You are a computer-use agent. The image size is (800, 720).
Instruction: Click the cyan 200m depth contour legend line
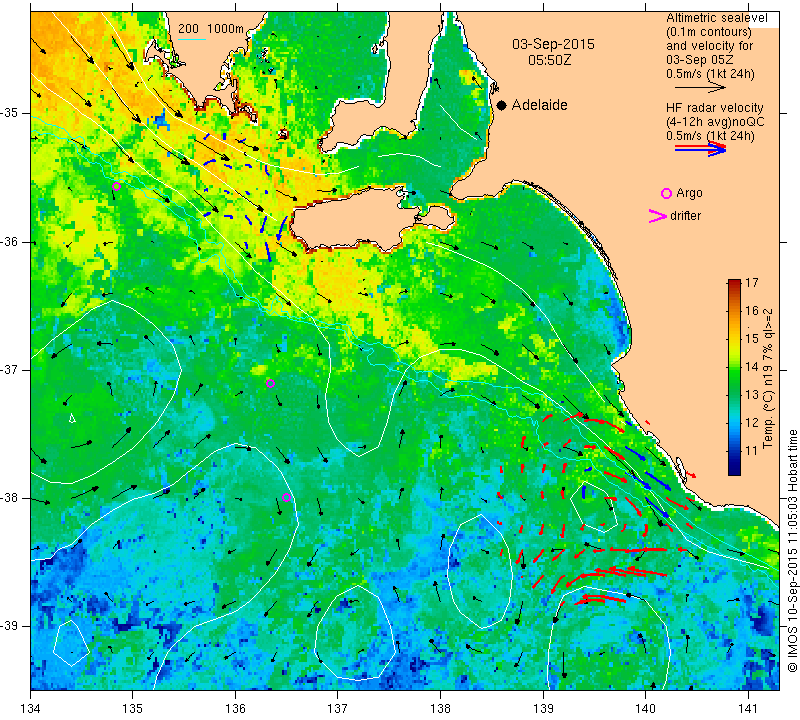(192, 40)
